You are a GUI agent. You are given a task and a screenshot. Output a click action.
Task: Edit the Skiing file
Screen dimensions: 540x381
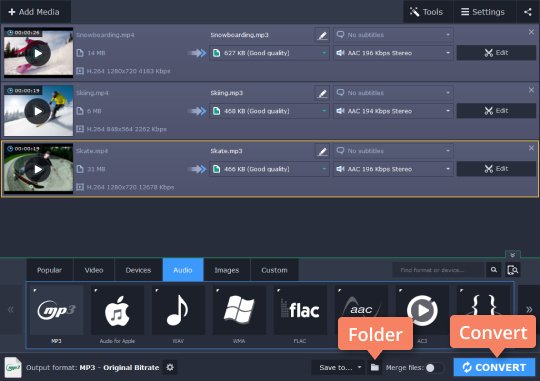point(496,111)
